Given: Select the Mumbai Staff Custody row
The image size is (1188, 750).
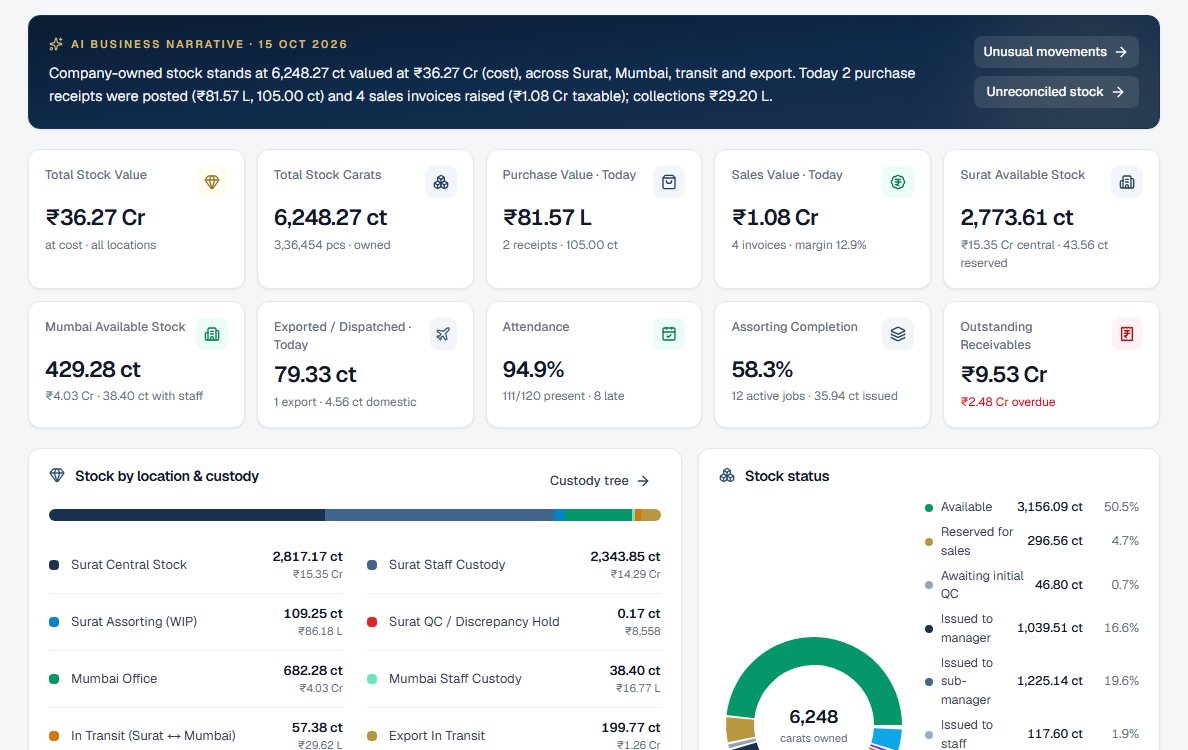Looking at the screenshot, I should point(514,679).
